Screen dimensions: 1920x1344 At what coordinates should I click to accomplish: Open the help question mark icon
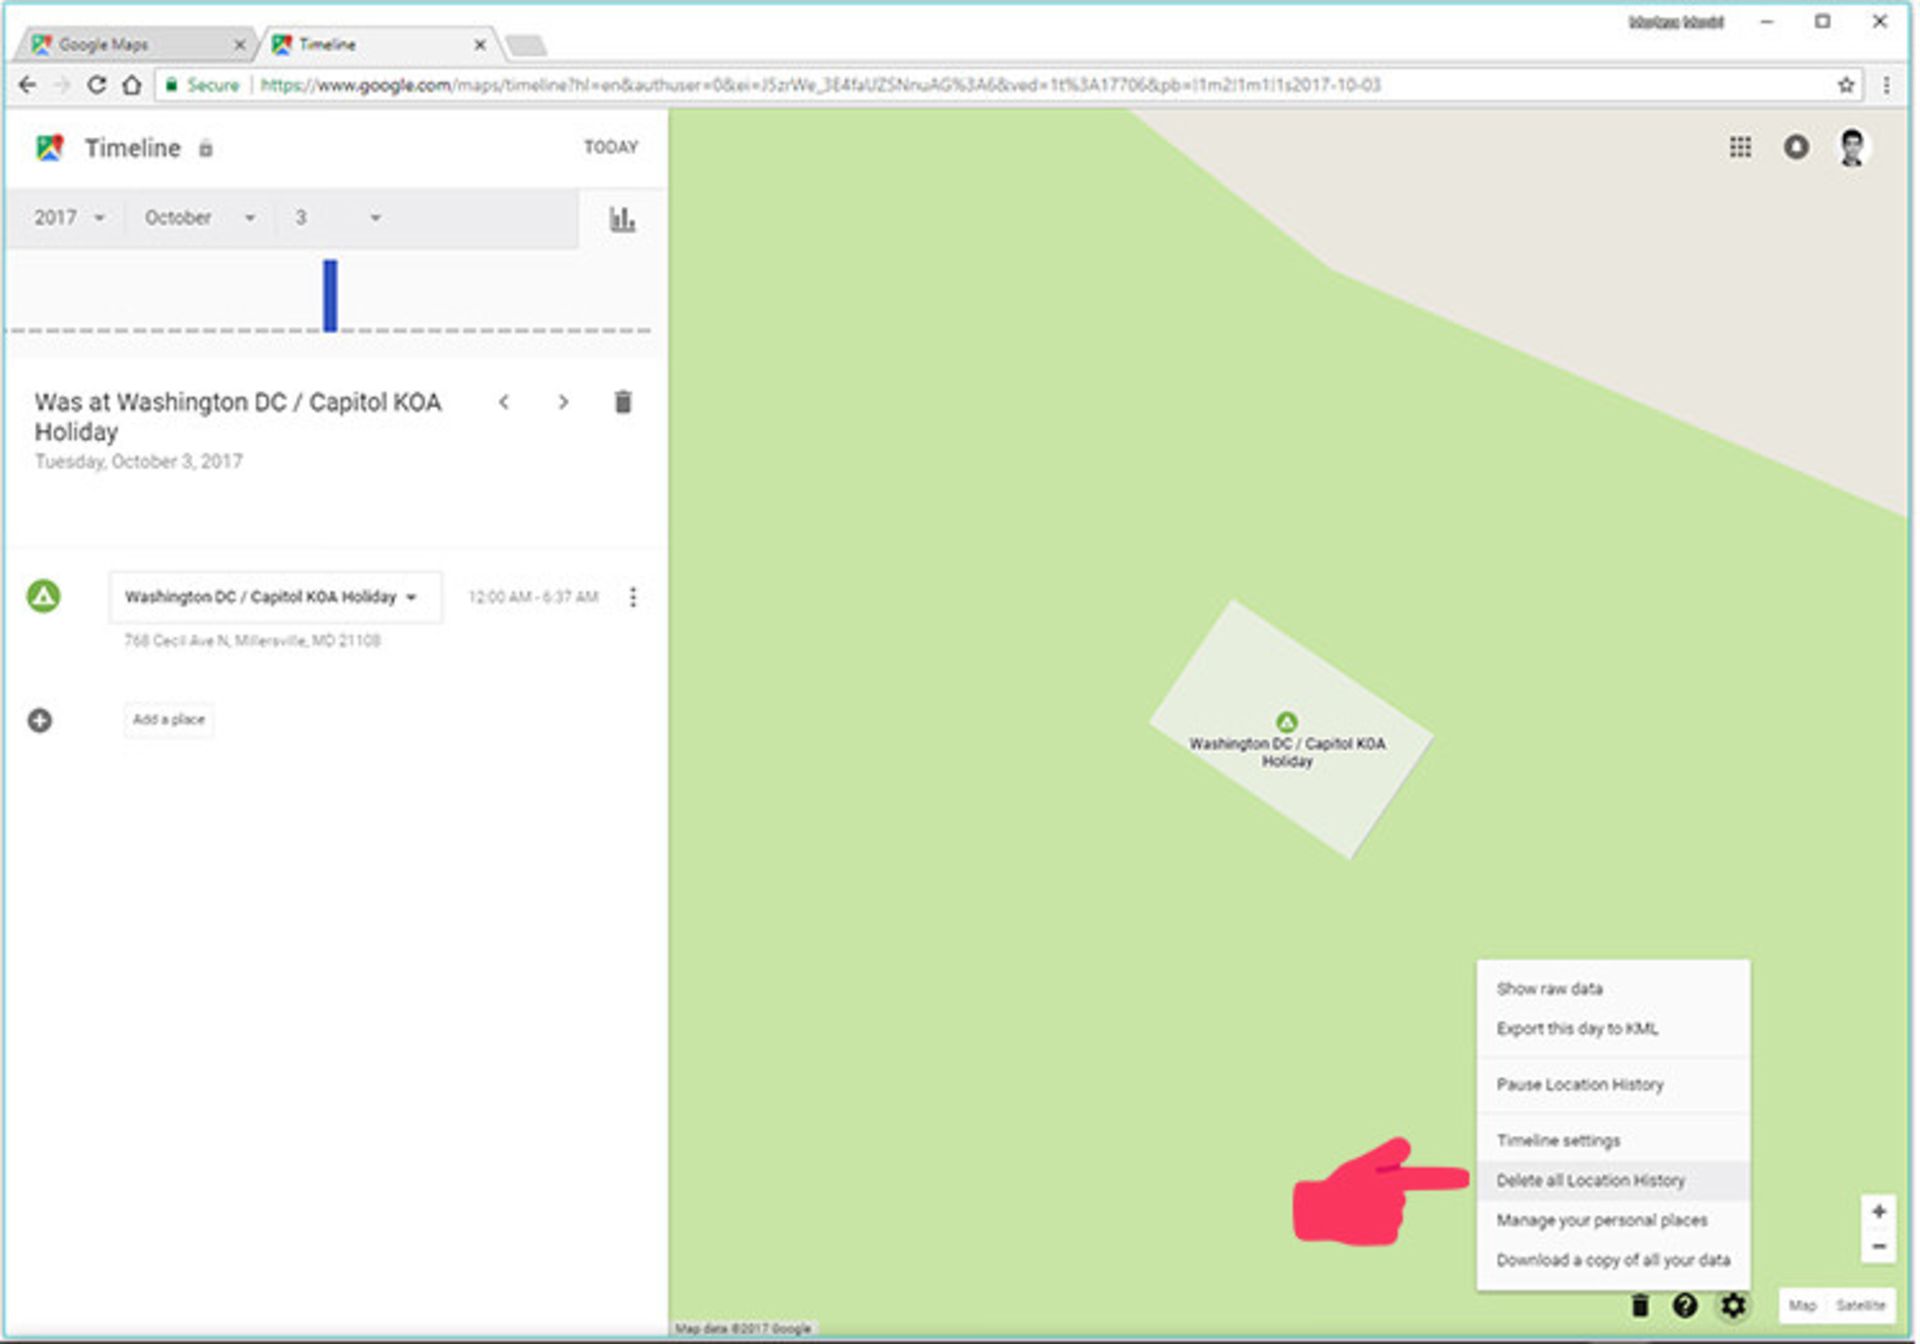[x=1685, y=1305]
